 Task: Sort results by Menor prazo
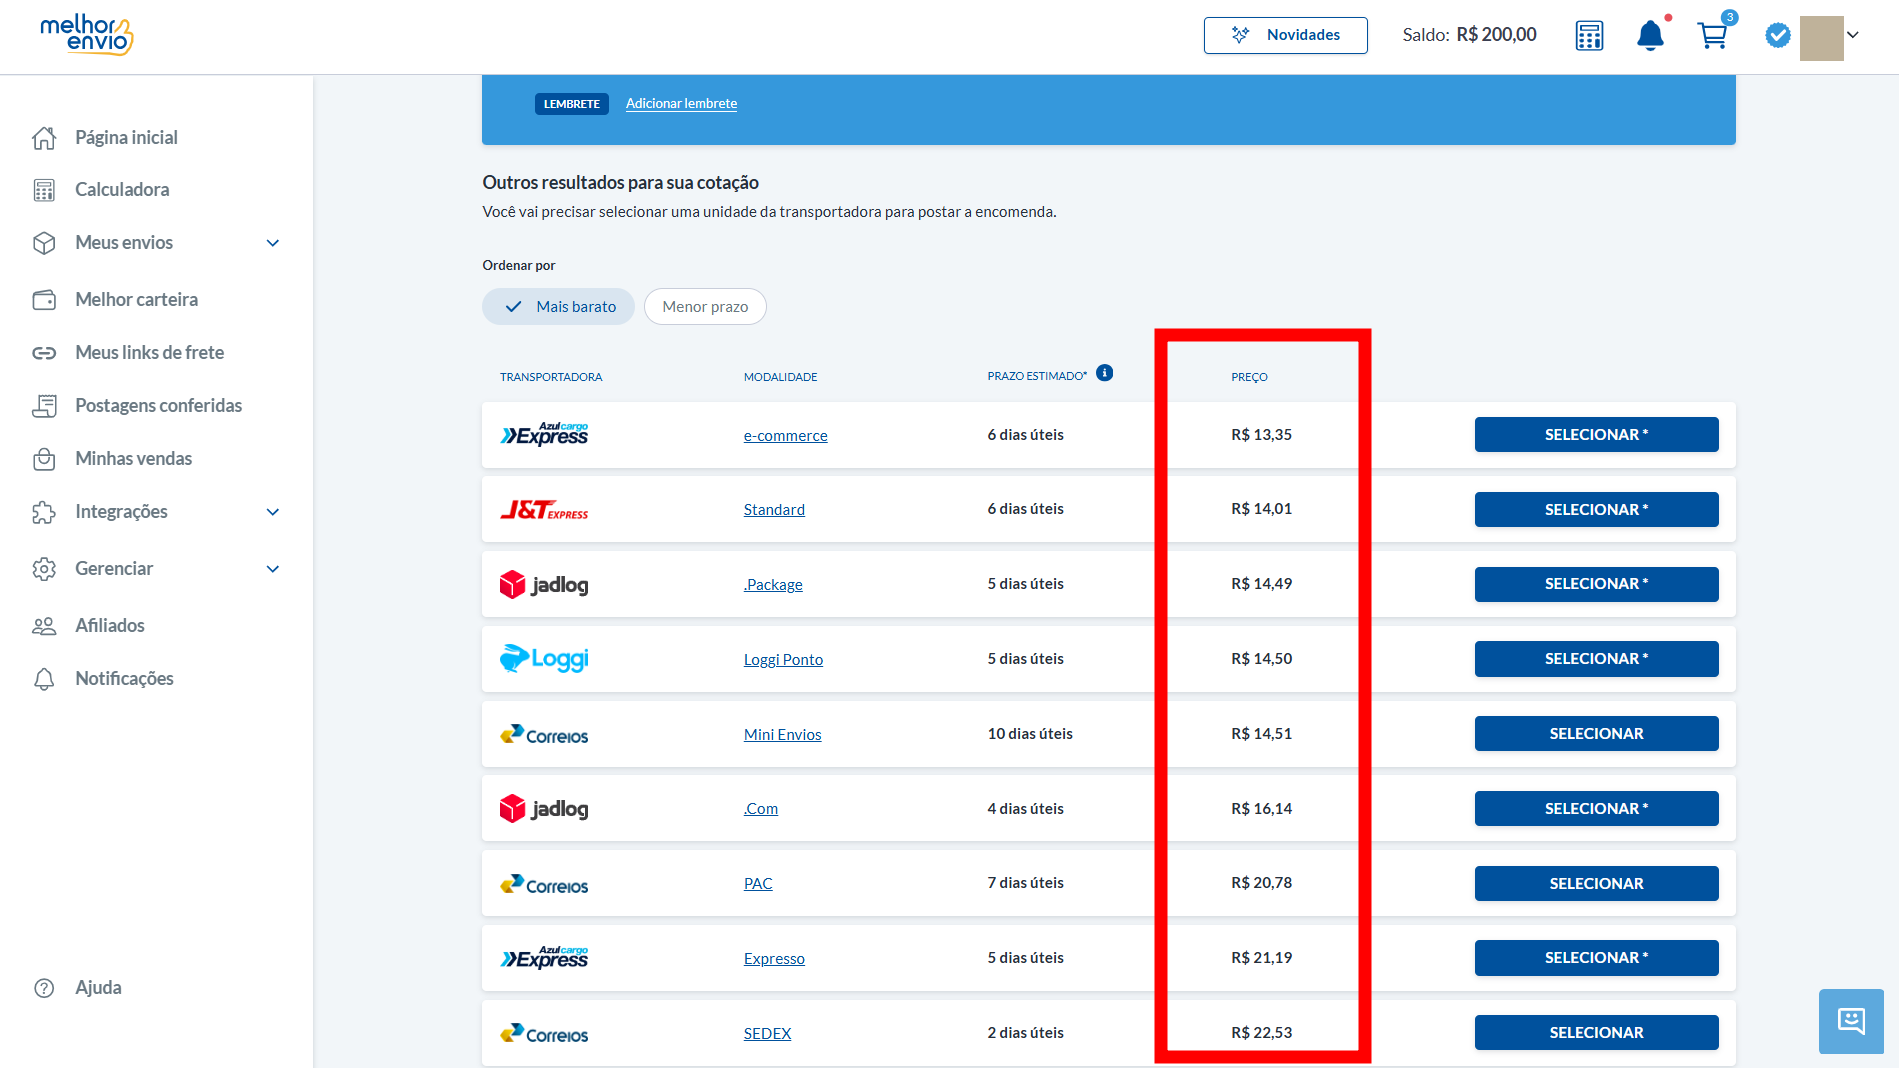705,307
